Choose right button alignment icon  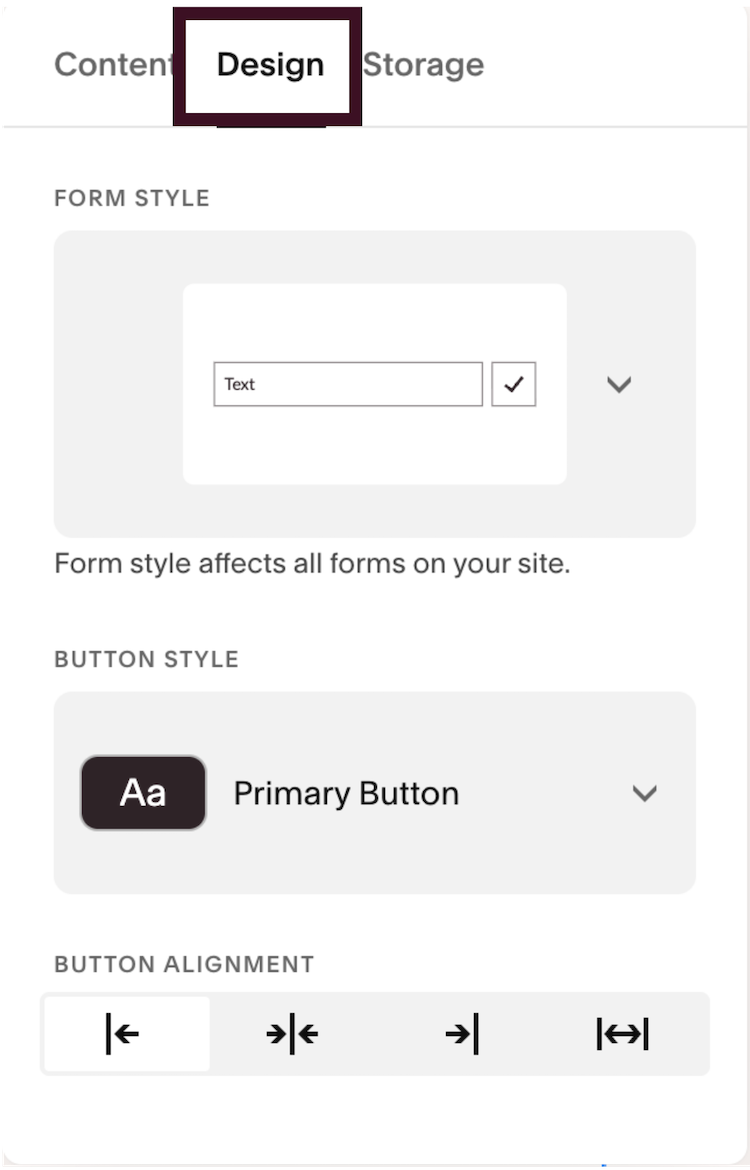coord(461,1033)
